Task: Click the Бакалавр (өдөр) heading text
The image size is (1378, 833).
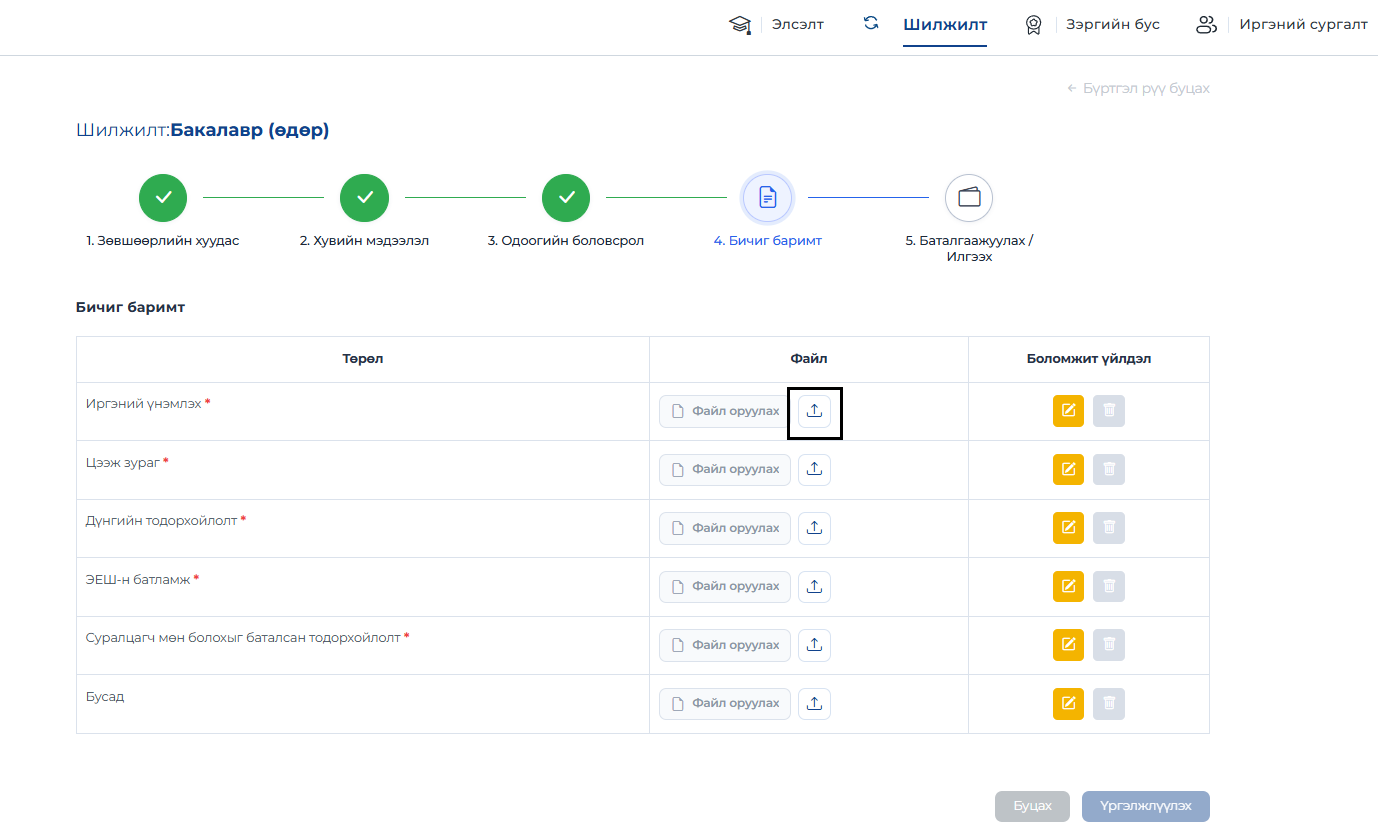Action: pos(250,131)
